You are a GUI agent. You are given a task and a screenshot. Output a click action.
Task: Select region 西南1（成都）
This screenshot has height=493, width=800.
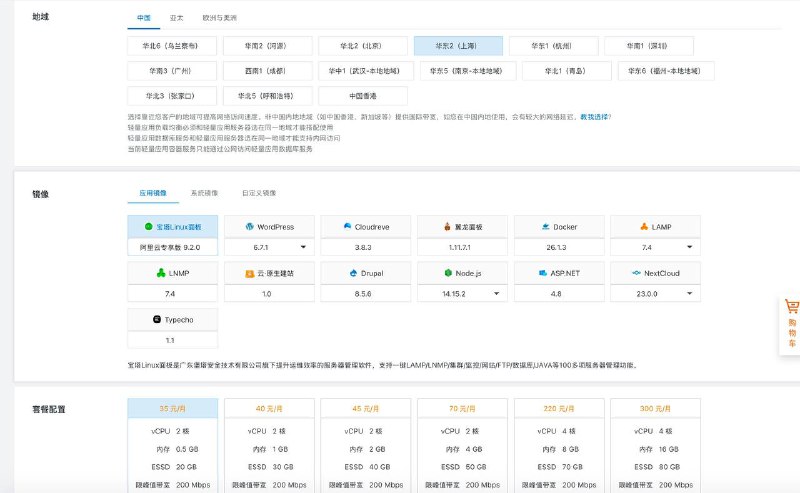pyautogui.click(x=267, y=71)
